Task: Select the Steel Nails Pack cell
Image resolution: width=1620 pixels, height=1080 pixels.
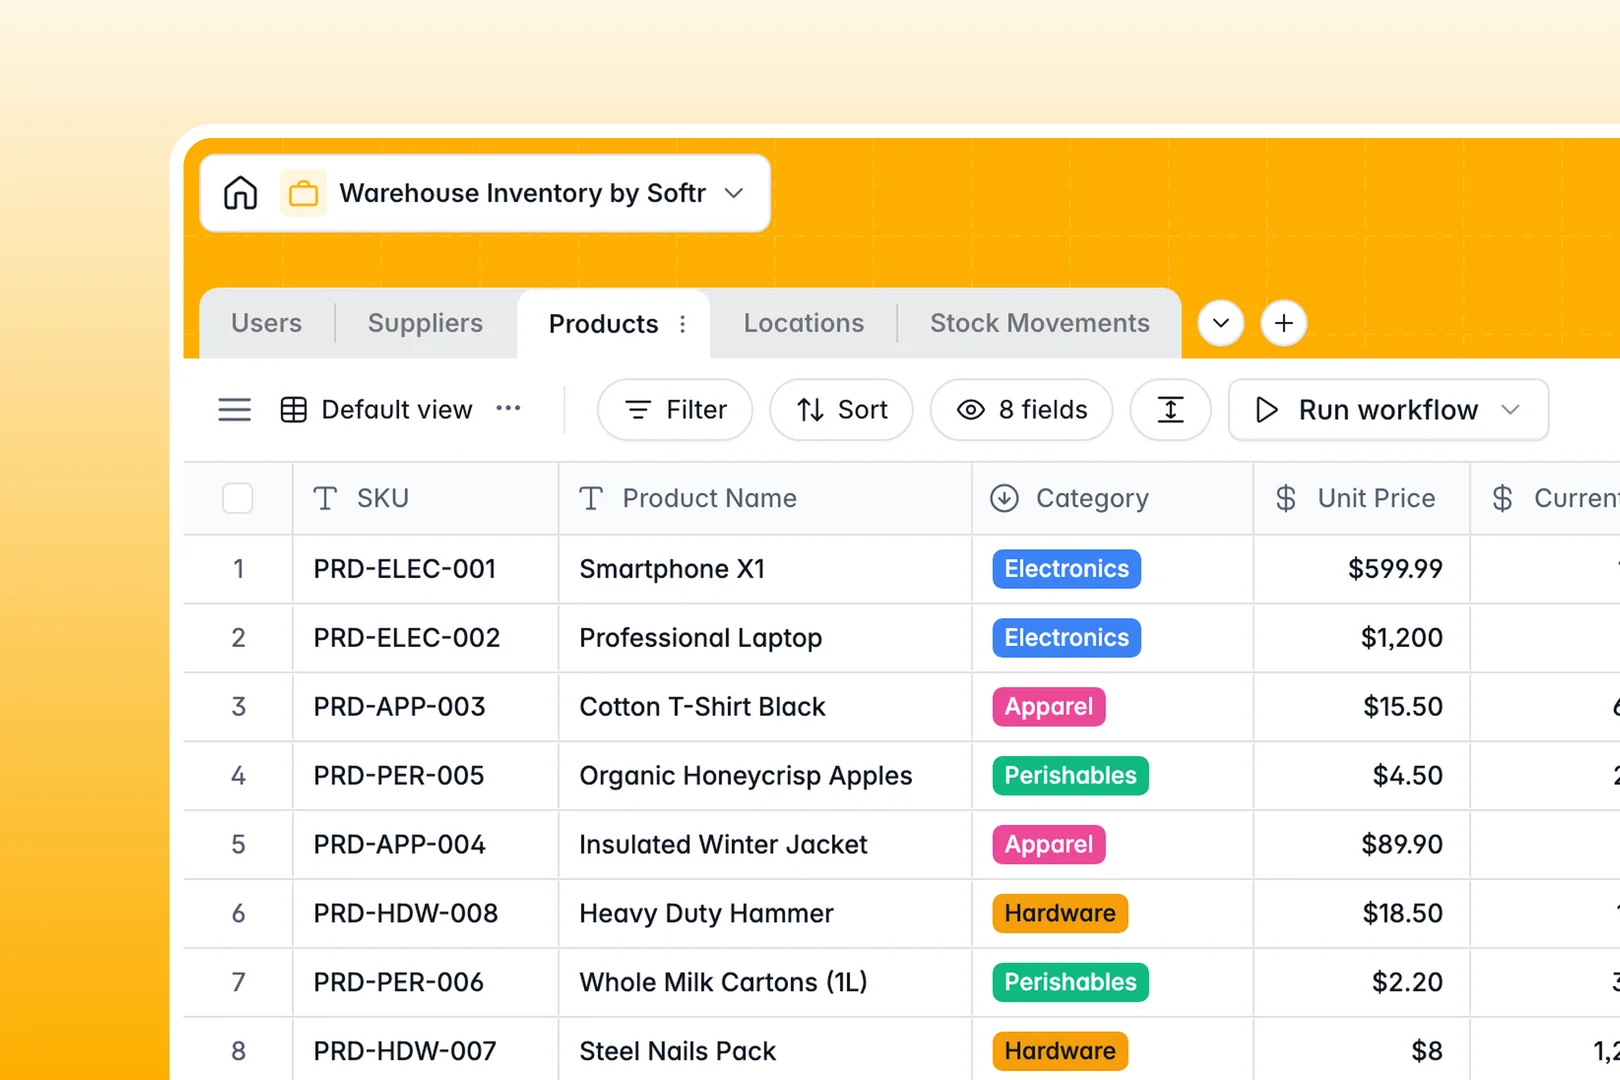Action: [x=765, y=1050]
